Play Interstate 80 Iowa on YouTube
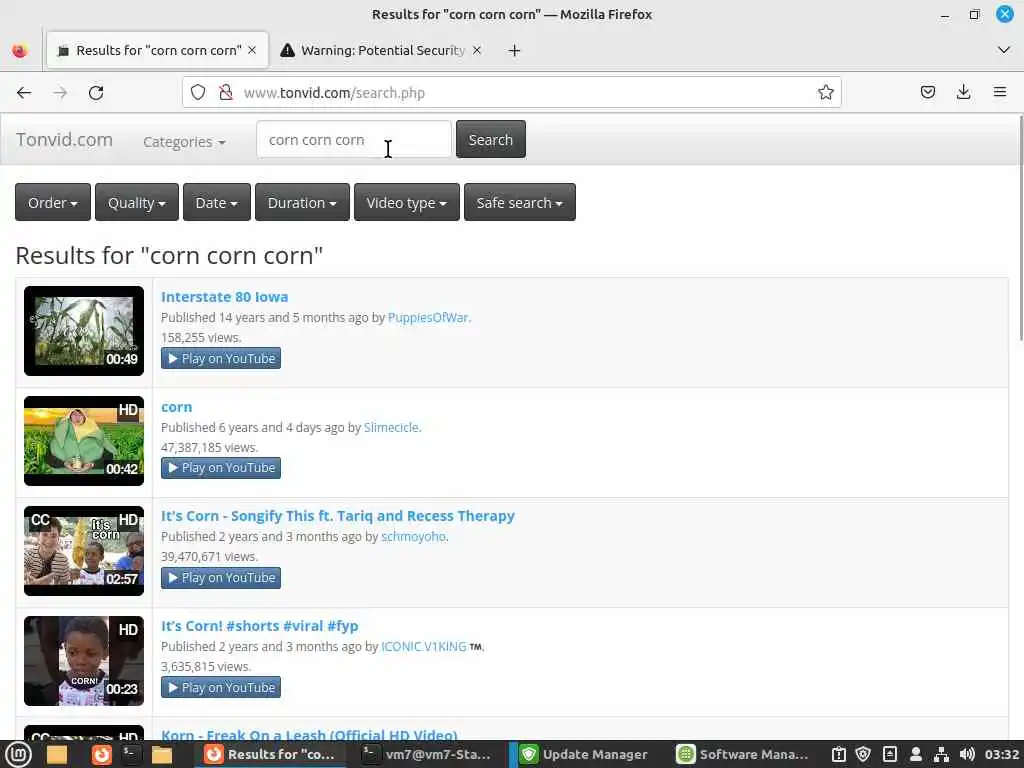Screen dimensions: 1024x768 221,359
